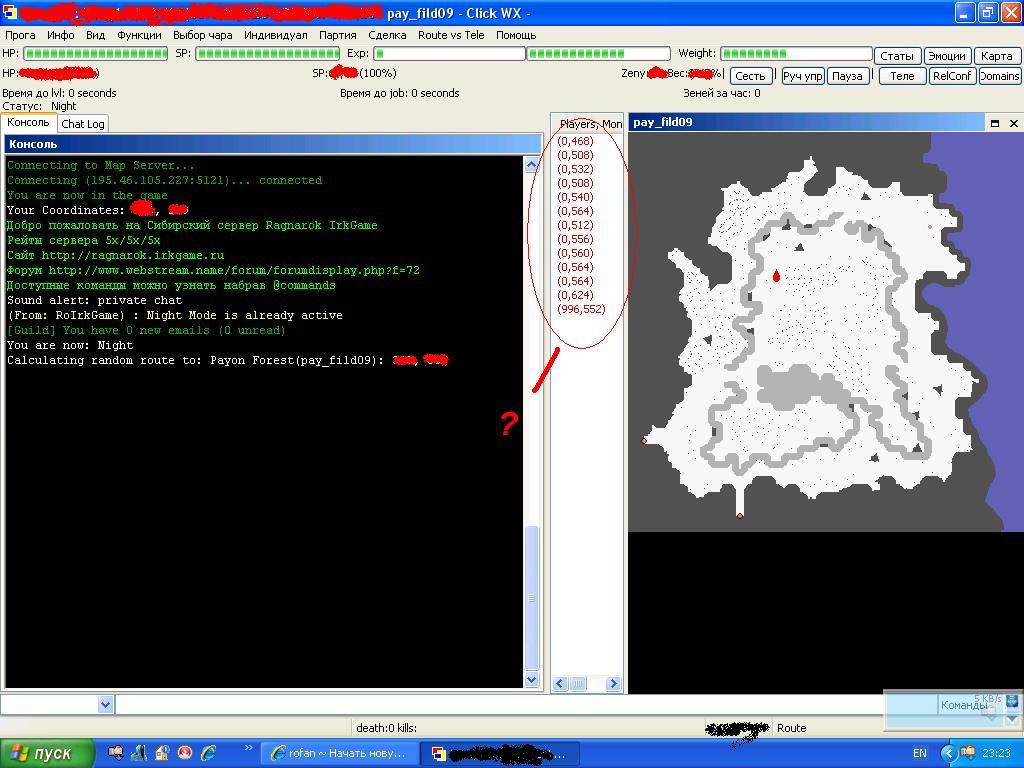This screenshot has width=1024, height=768.
Task: Open the Сделка menu
Action: 387,35
